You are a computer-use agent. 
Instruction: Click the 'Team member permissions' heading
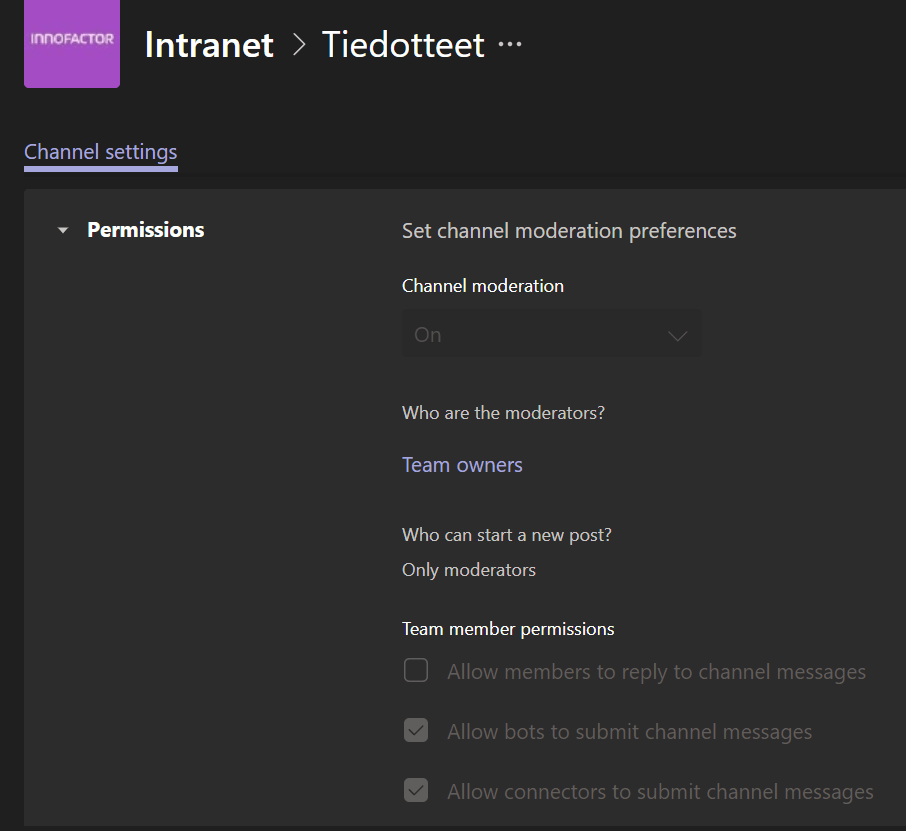click(508, 629)
